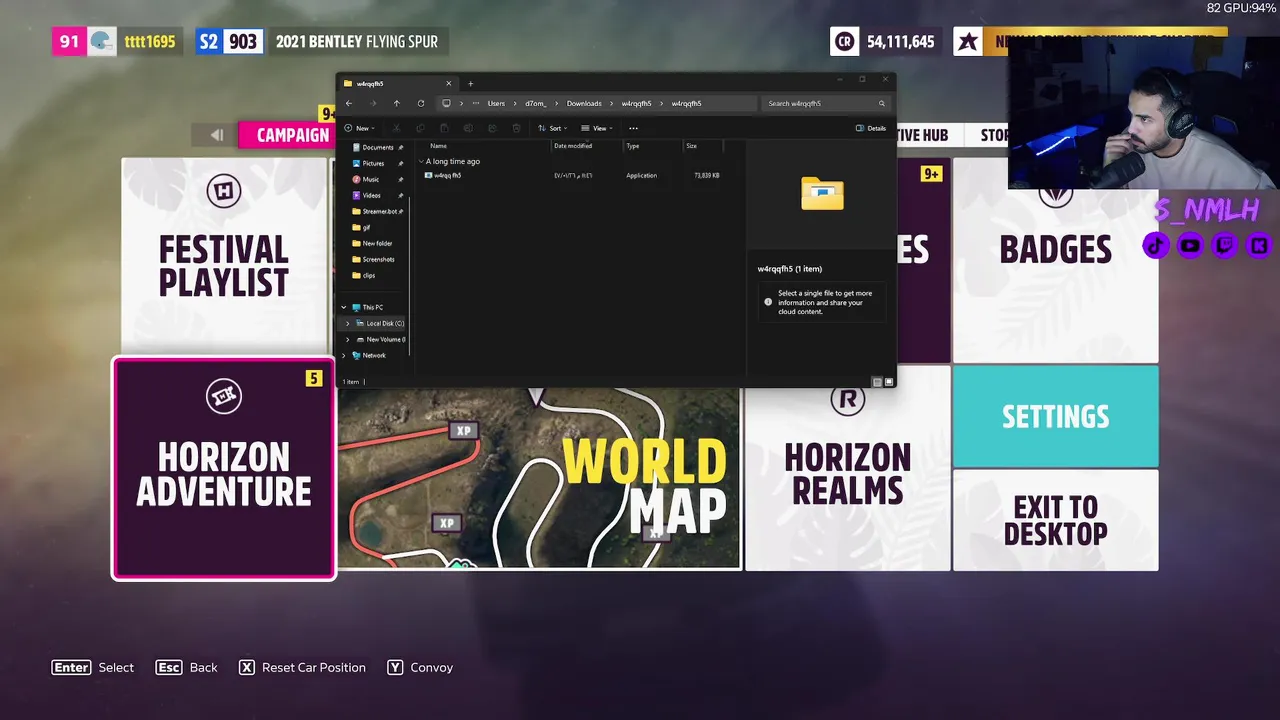
Task: Click Reset Car Position prompt
Action: (302, 667)
